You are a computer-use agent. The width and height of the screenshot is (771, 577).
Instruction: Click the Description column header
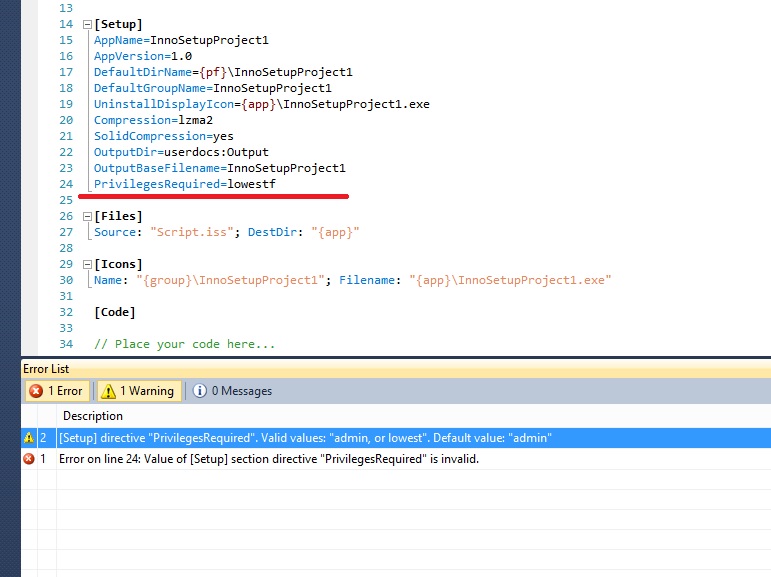93,416
